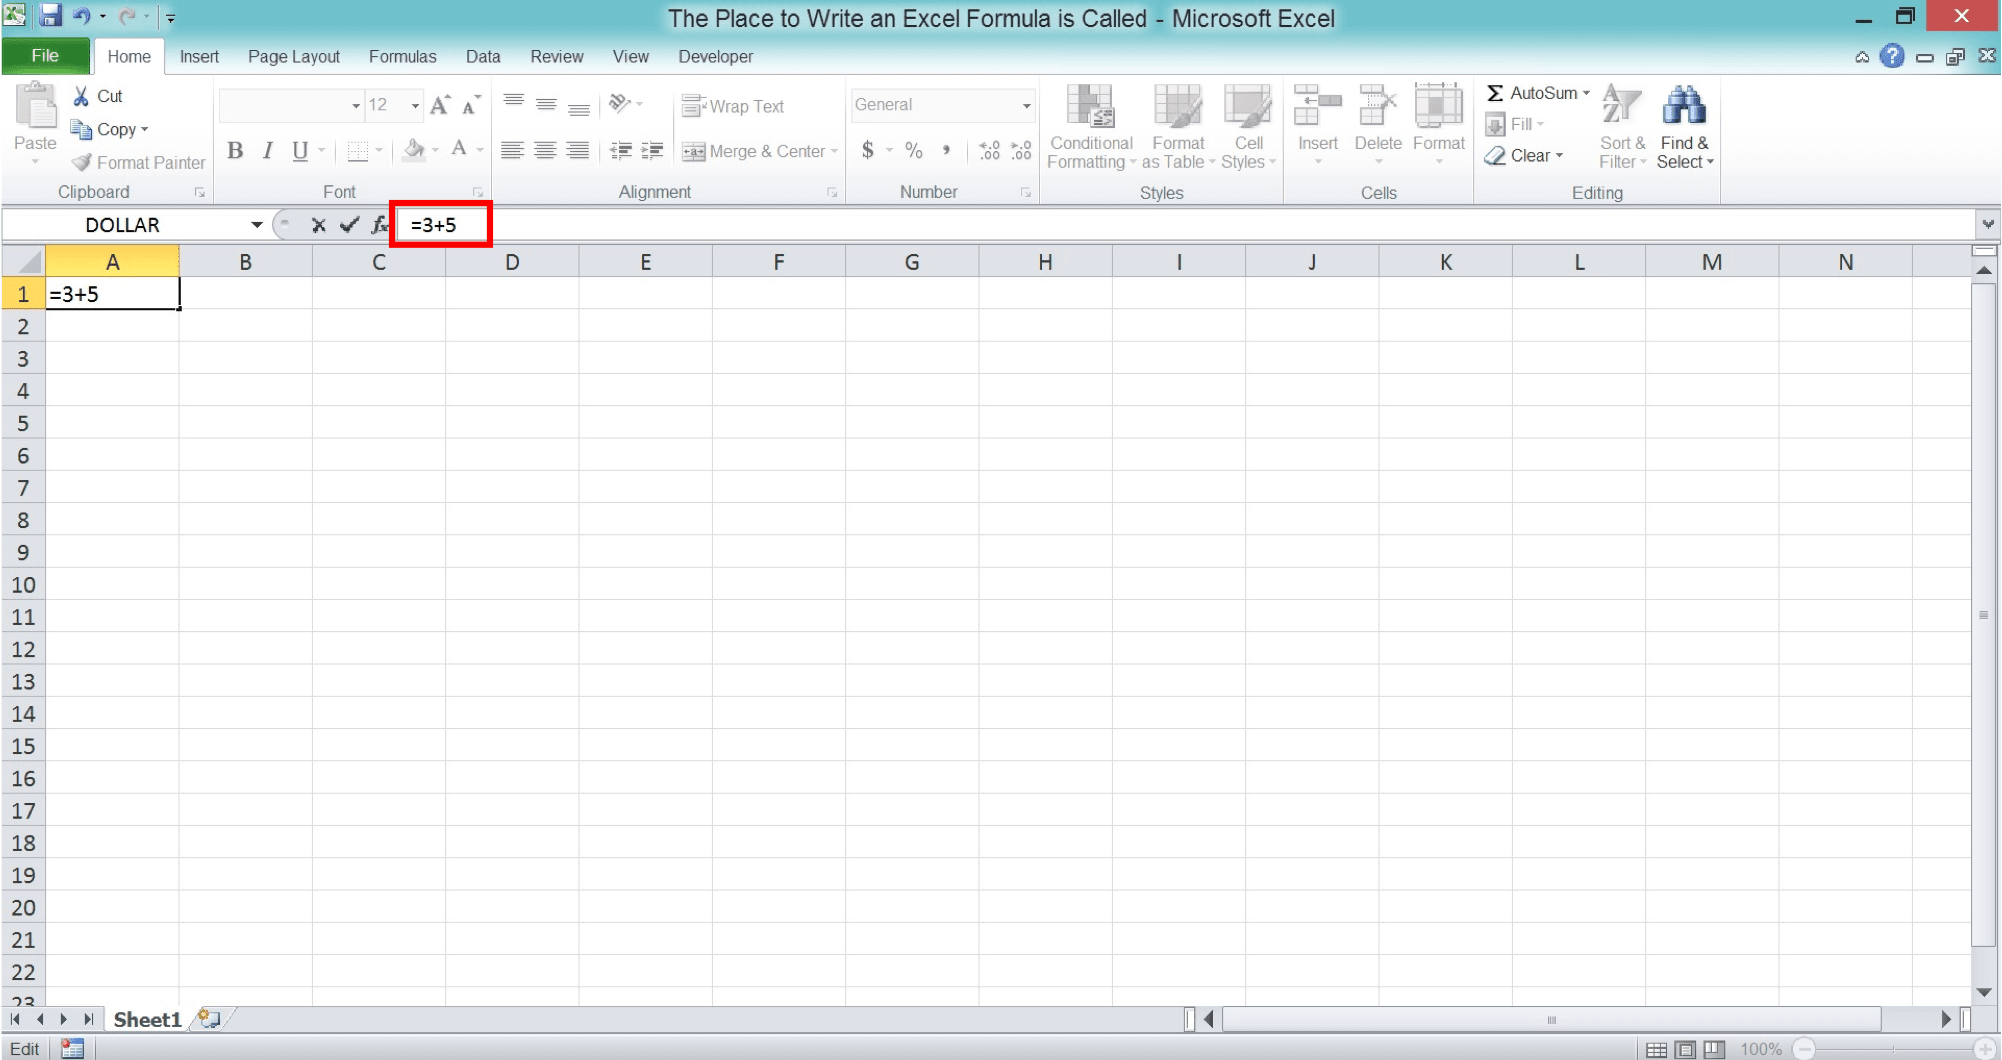Switch to Page Break Preview icon
This screenshot has height=1060, width=2002.
pos(1715,1049)
